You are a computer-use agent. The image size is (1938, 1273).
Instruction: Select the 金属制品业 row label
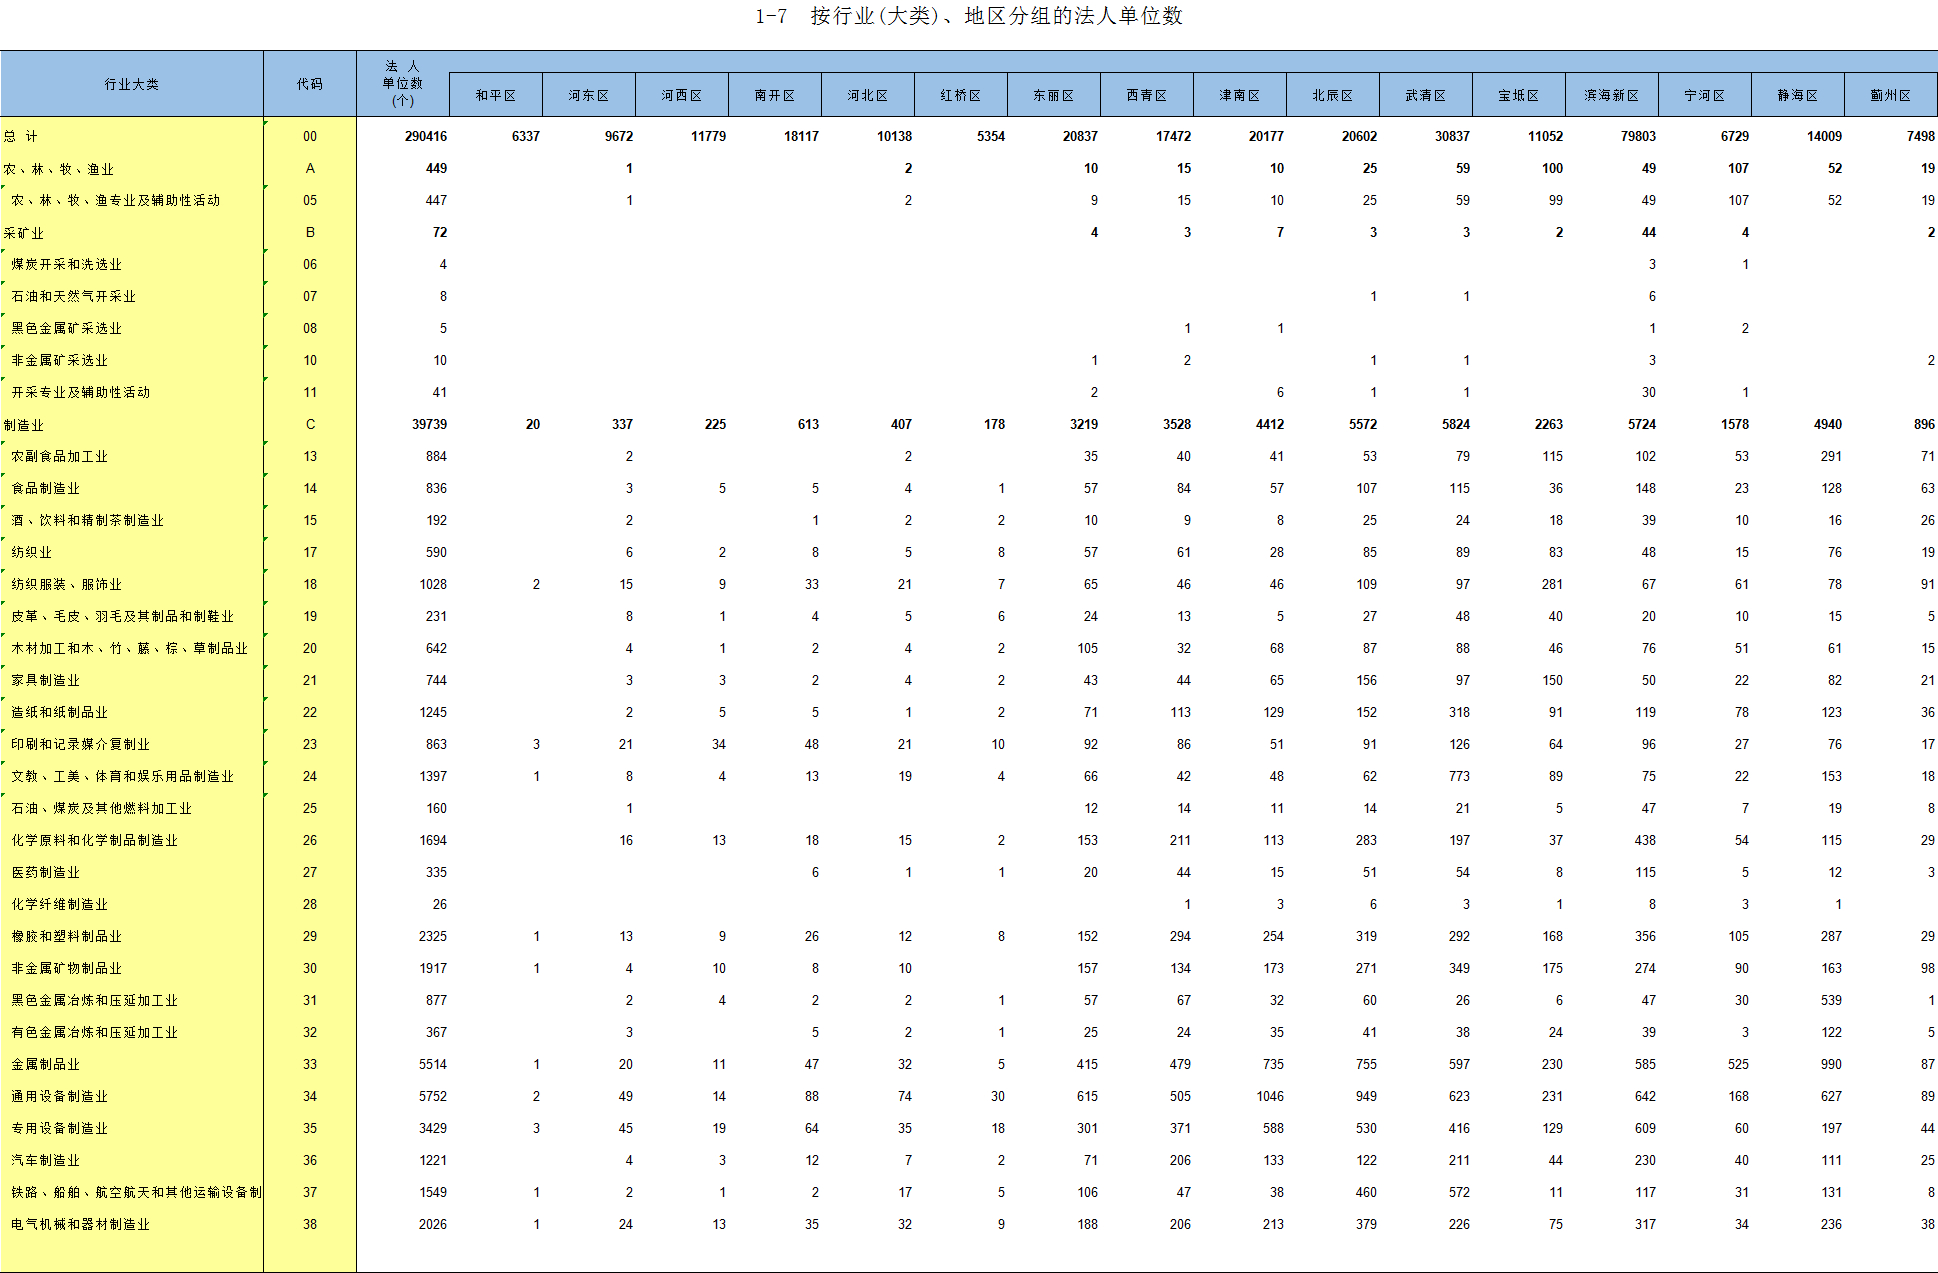[45, 1064]
